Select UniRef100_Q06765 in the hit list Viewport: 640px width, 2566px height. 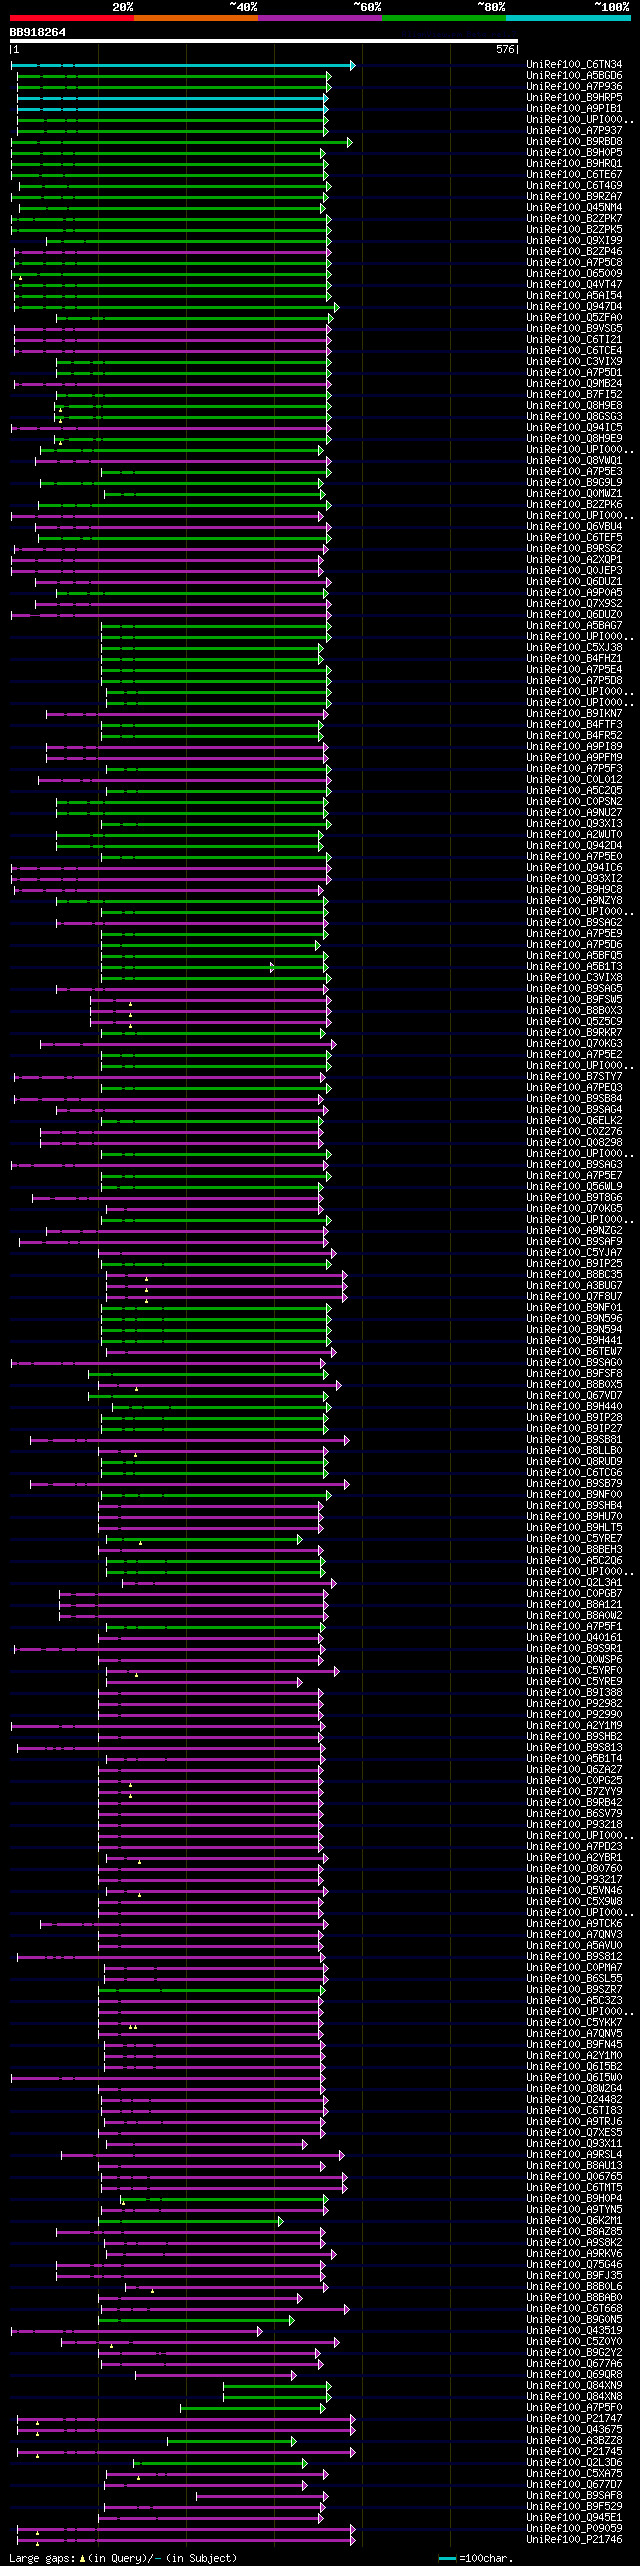point(574,2177)
